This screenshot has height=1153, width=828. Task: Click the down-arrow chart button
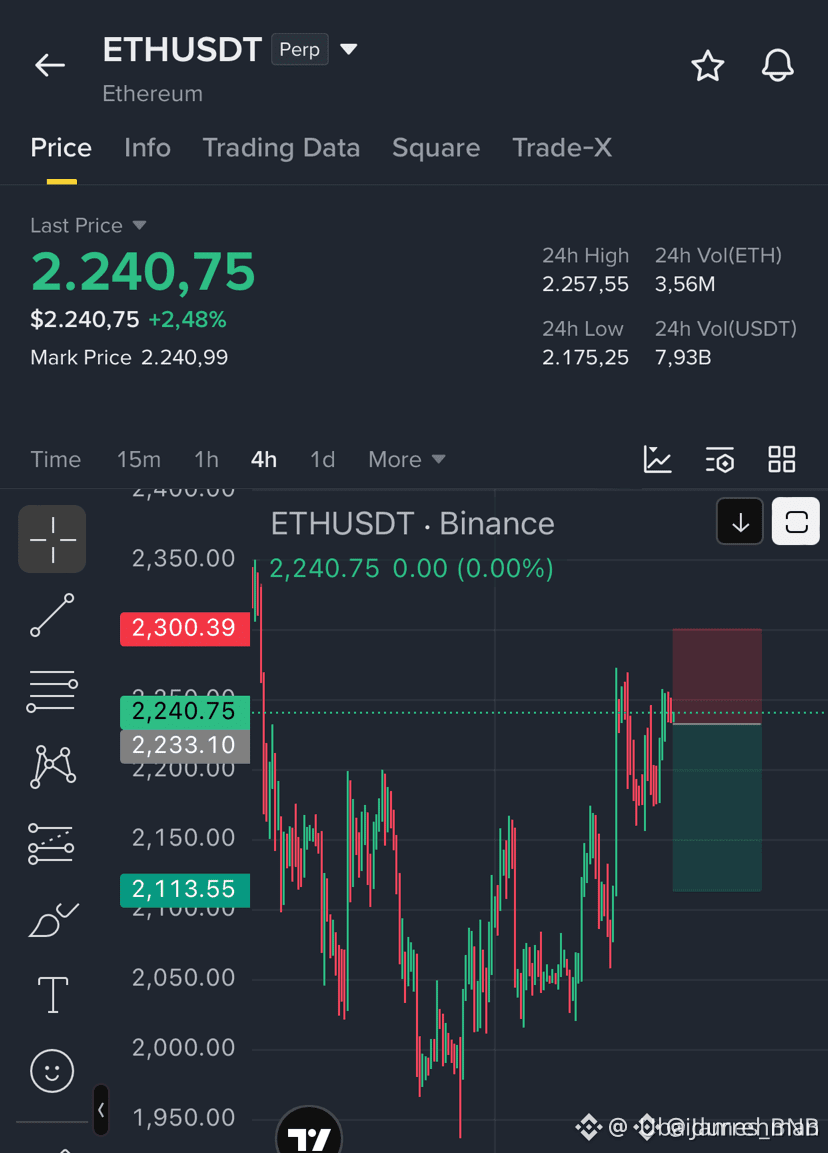pos(740,521)
